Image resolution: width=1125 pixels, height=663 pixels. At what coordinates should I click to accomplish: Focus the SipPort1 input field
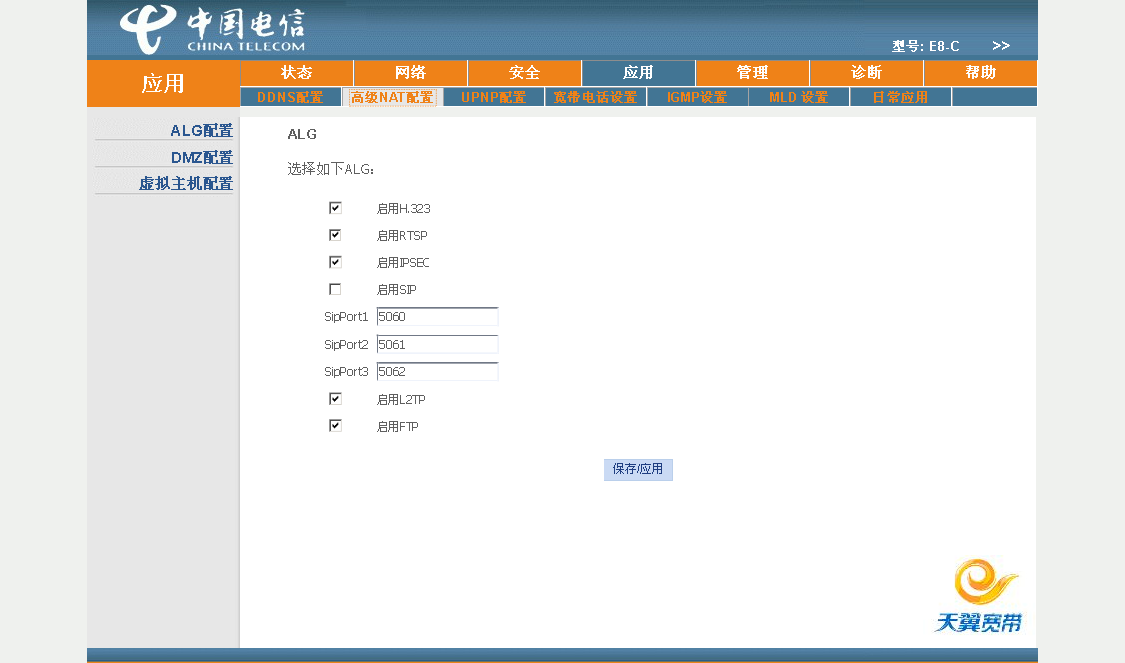point(438,316)
